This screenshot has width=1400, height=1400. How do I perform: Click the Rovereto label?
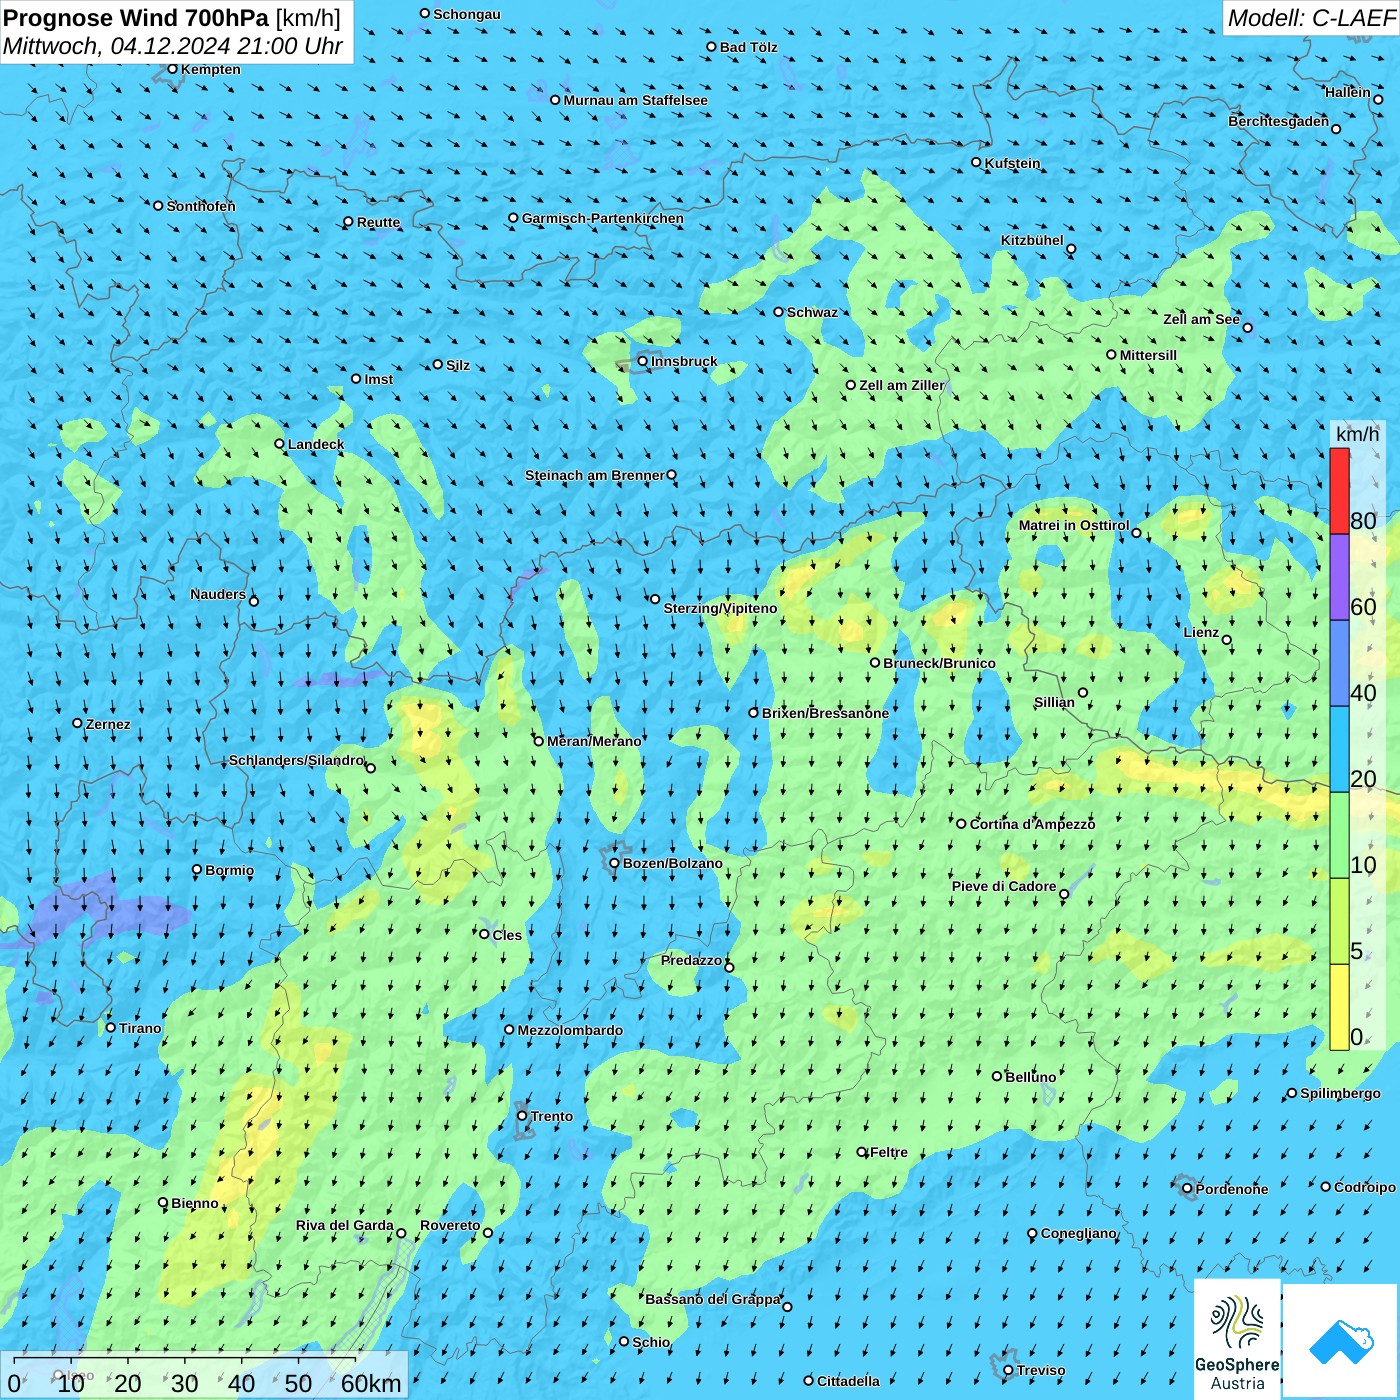pyautogui.click(x=450, y=1225)
